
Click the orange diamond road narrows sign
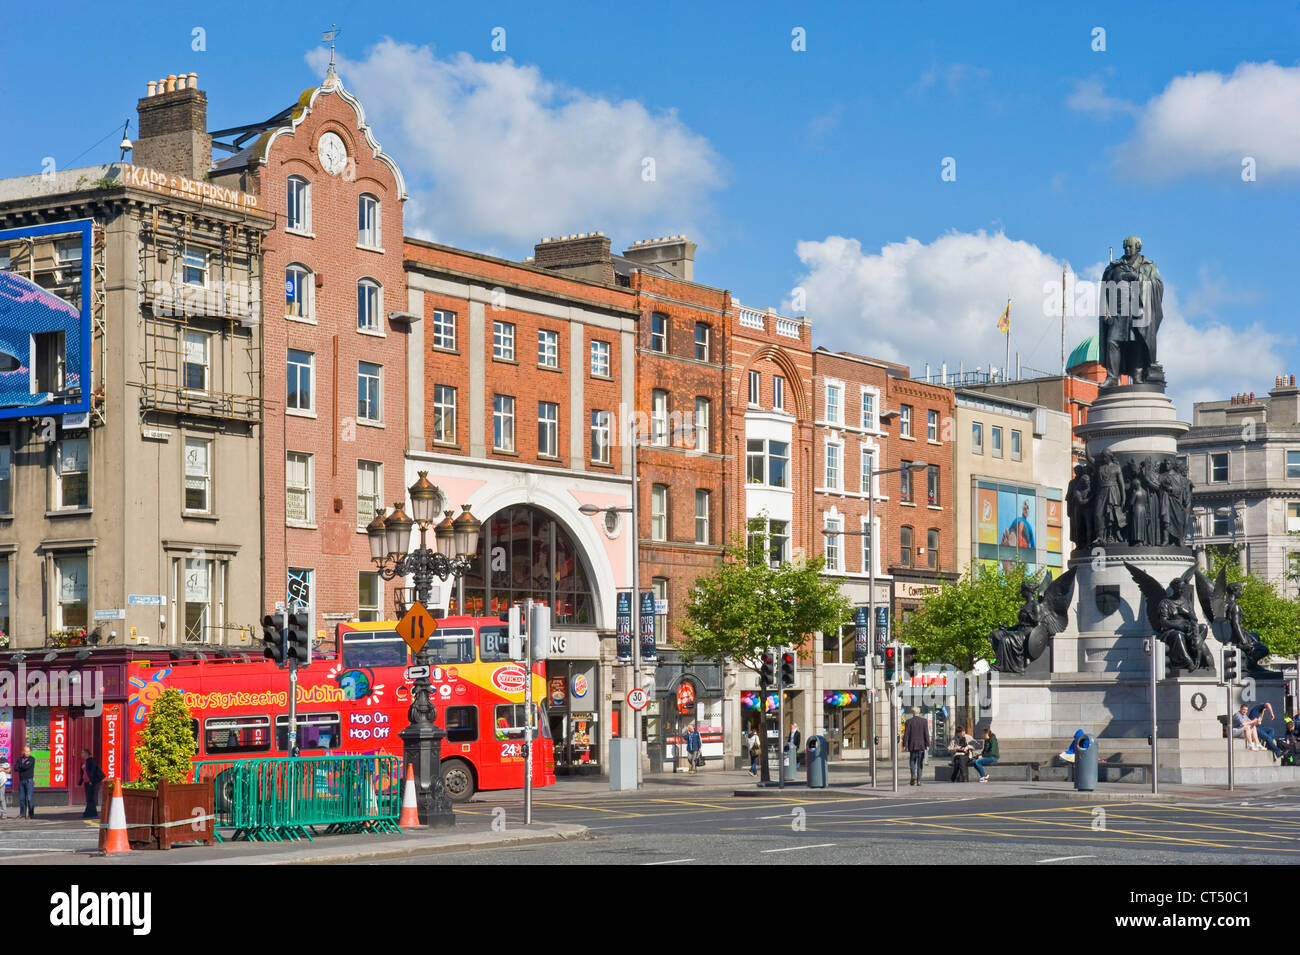tap(416, 627)
